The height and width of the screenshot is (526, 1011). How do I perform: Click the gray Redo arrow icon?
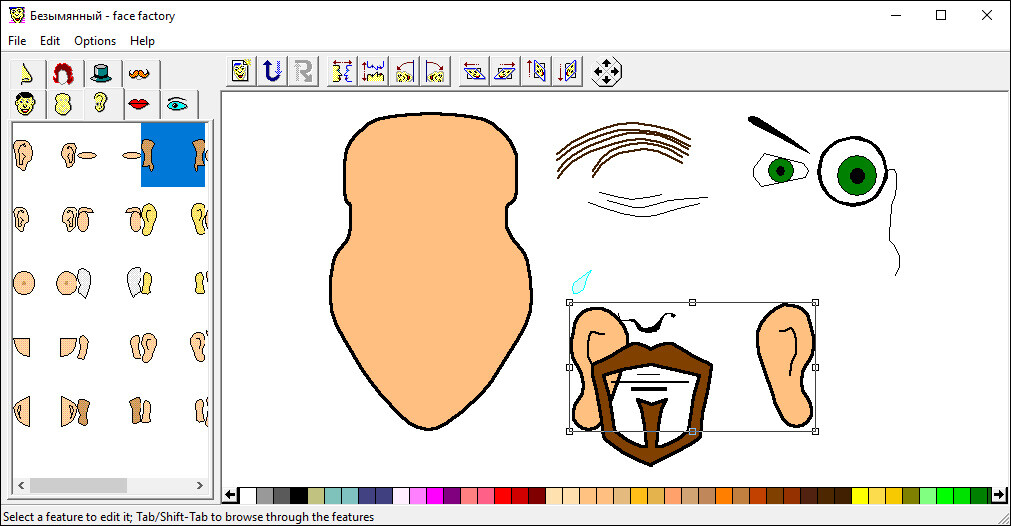(303, 71)
